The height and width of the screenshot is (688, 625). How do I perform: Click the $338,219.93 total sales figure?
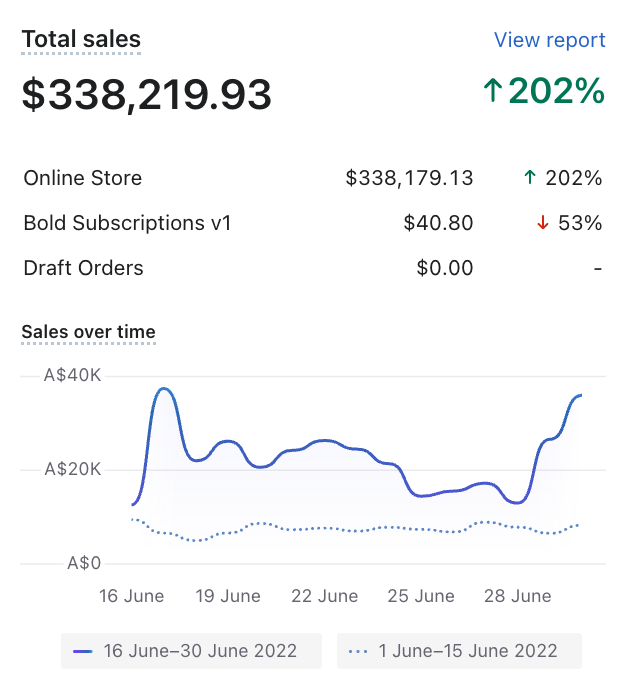tap(147, 94)
